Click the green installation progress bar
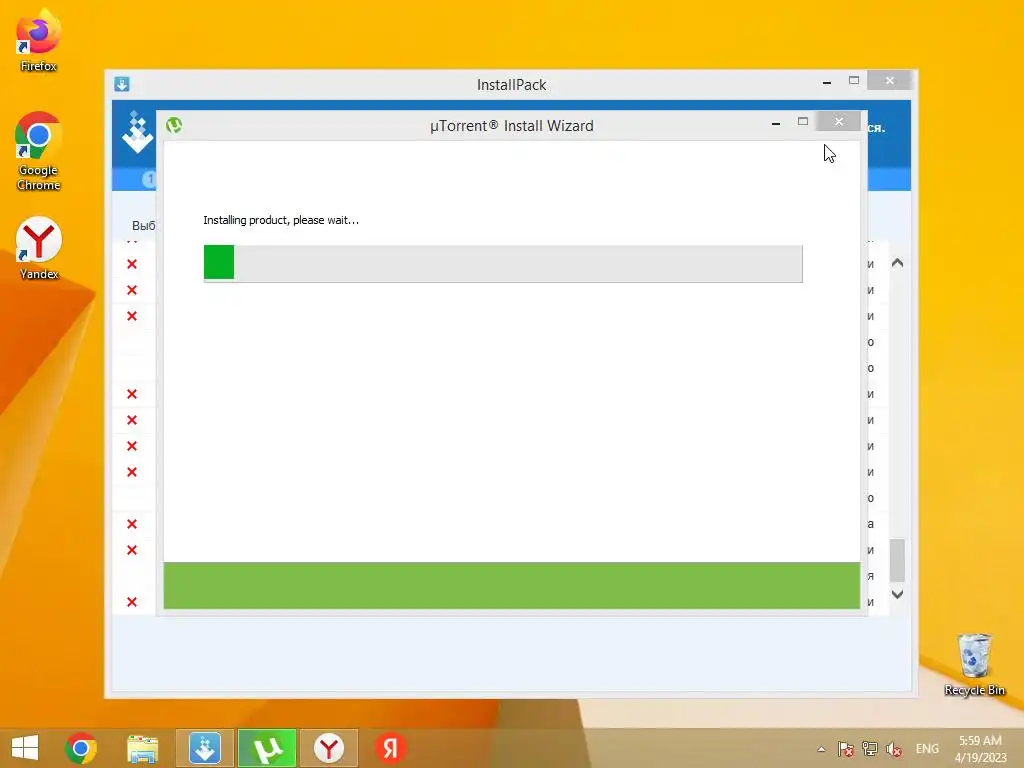The image size is (1024, 768). click(503, 263)
